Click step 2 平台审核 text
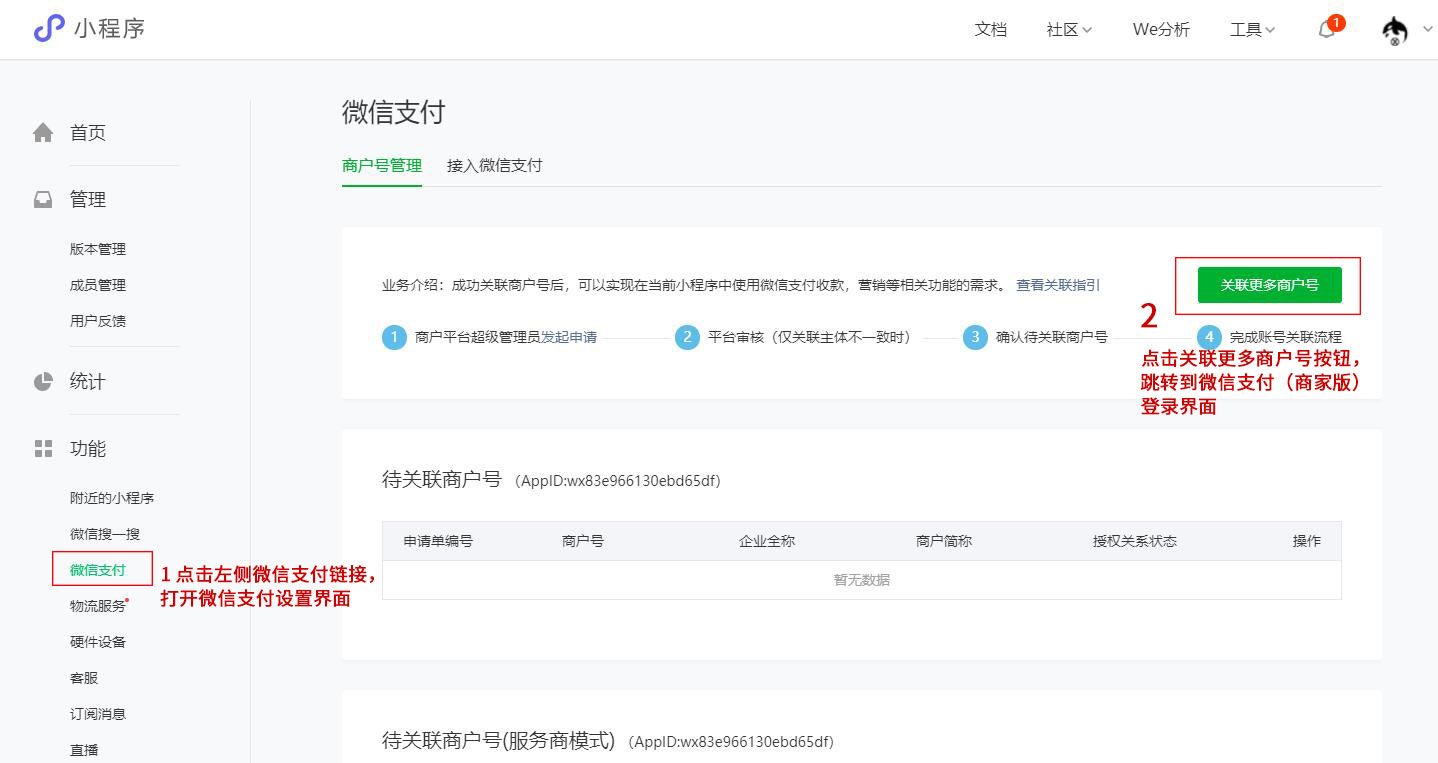 812,337
